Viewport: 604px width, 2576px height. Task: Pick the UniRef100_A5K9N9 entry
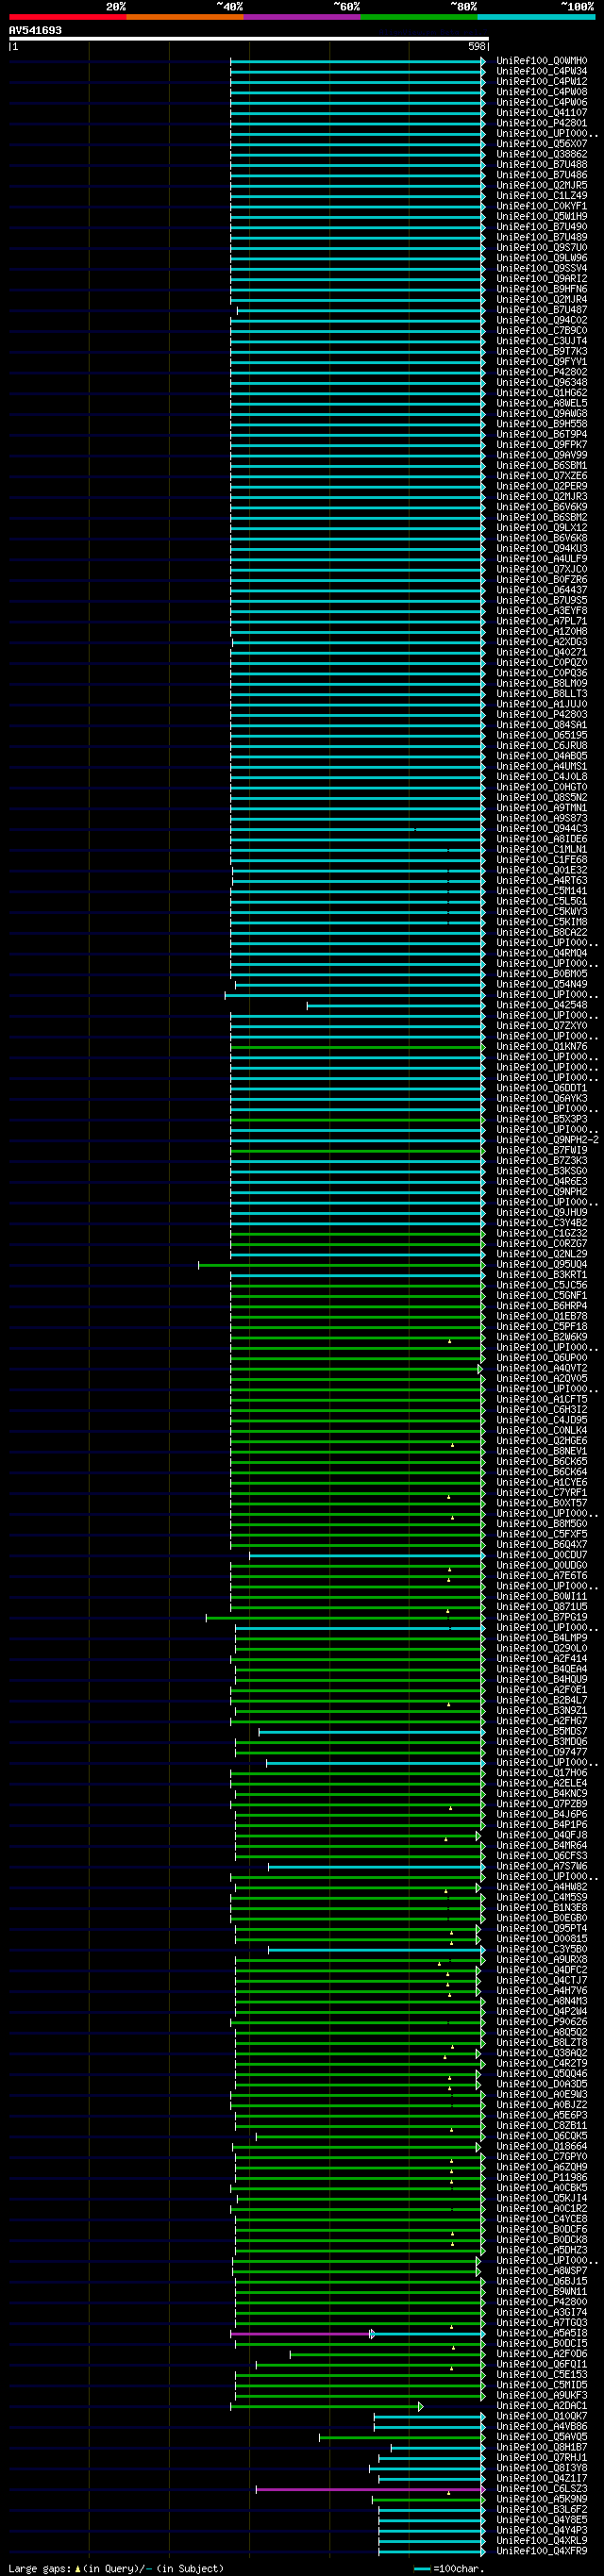click(542, 2499)
